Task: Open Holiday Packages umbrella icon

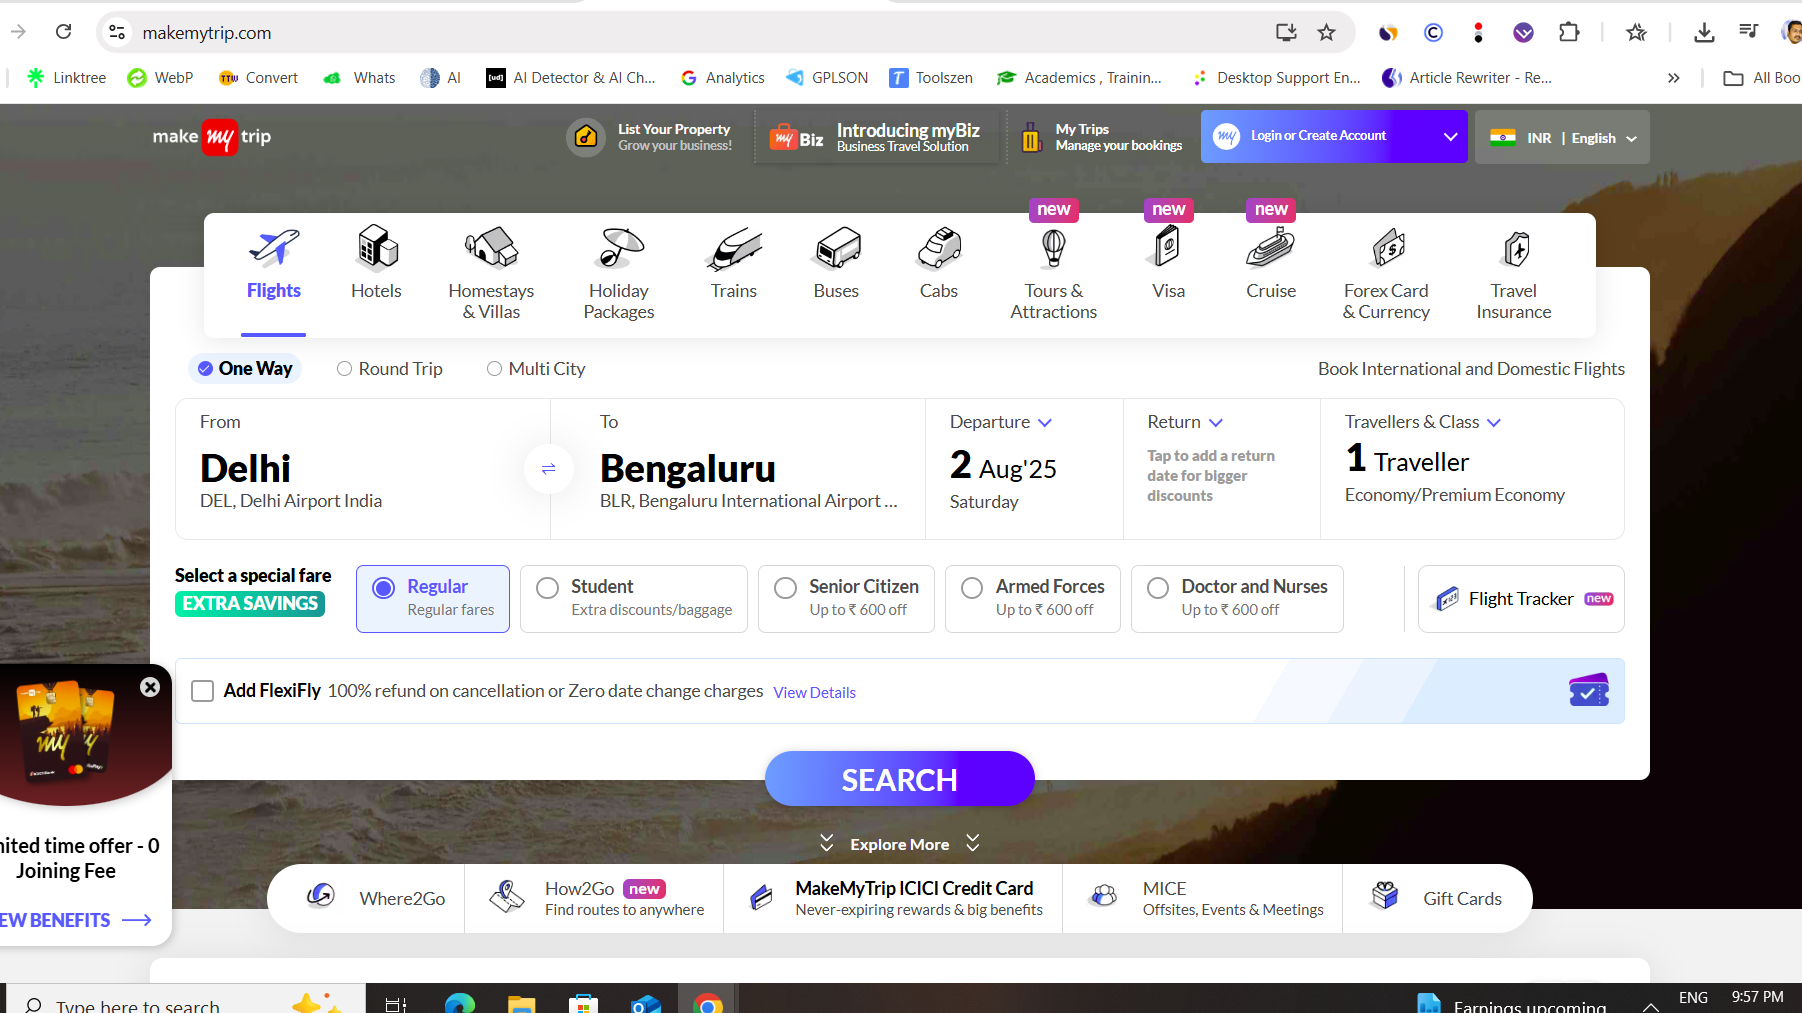Action: coord(619,248)
